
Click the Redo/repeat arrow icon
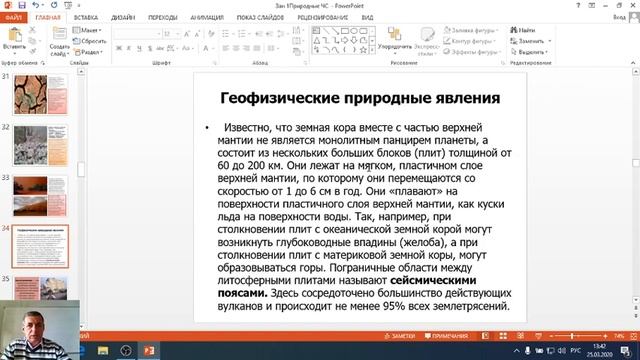click(x=54, y=5)
